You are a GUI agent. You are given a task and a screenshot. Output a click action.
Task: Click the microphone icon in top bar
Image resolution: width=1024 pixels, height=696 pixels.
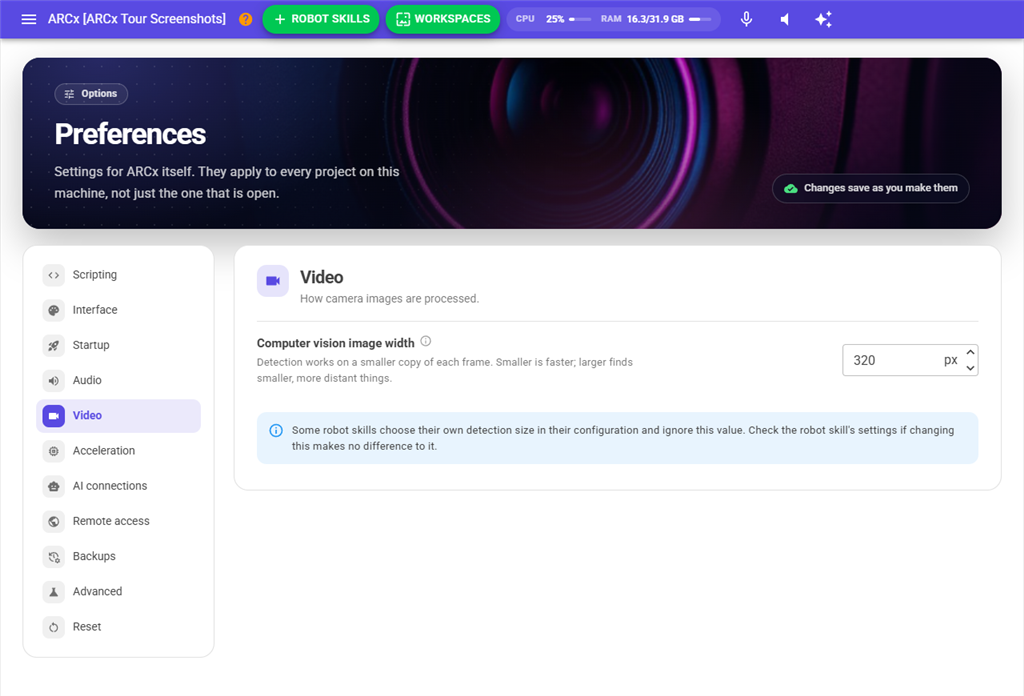point(746,19)
